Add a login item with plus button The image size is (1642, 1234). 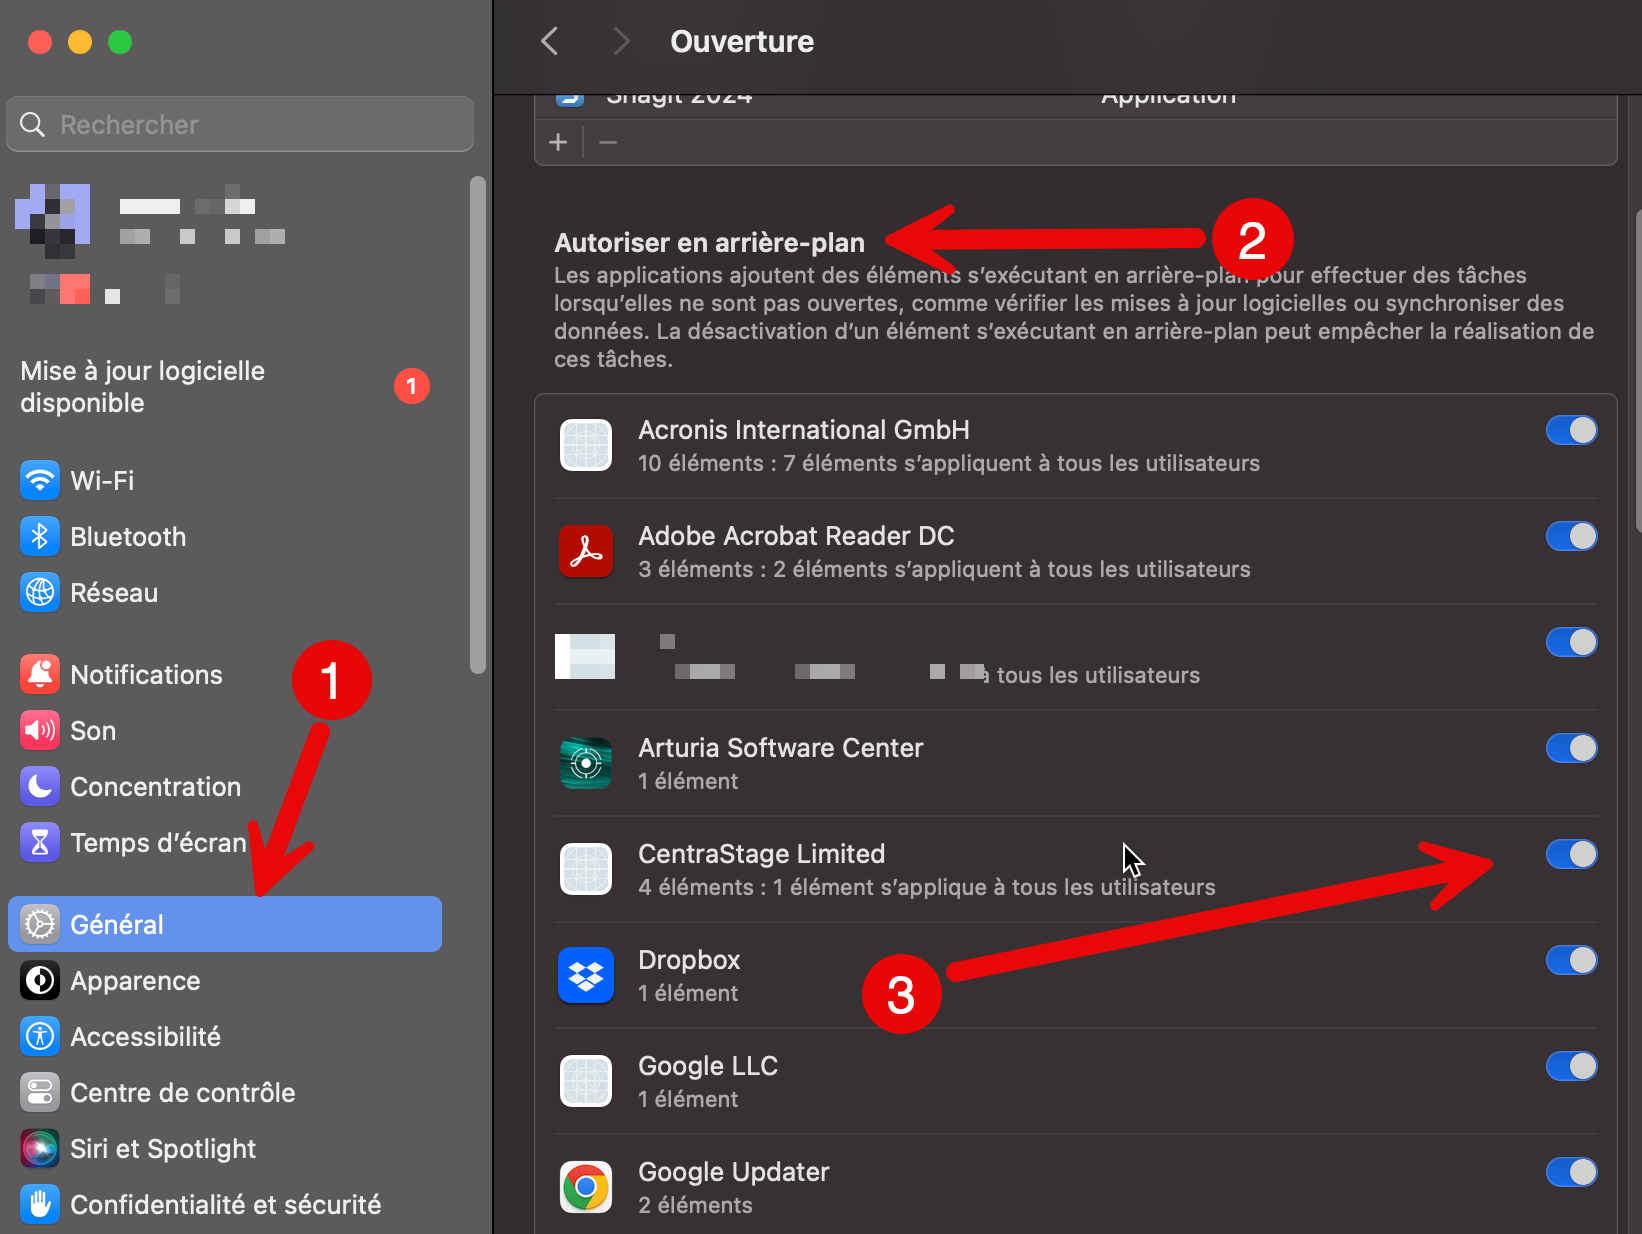coord(559,143)
